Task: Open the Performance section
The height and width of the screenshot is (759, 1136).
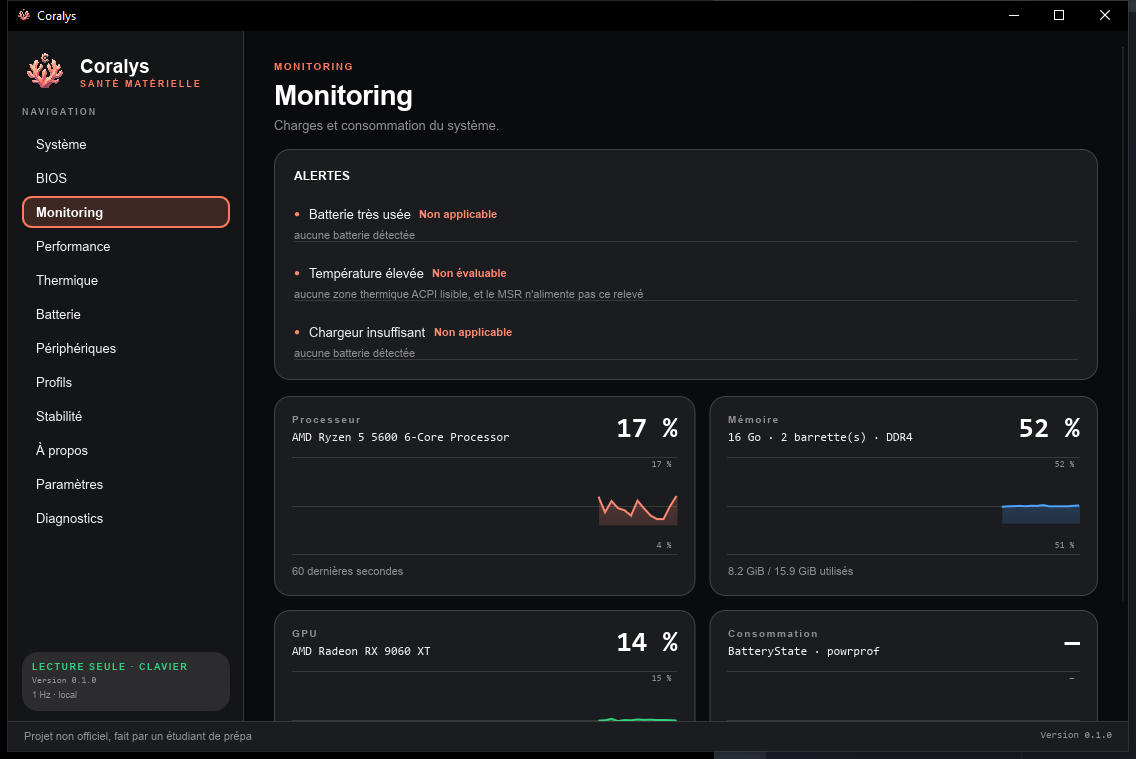Action: [x=126, y=246]
